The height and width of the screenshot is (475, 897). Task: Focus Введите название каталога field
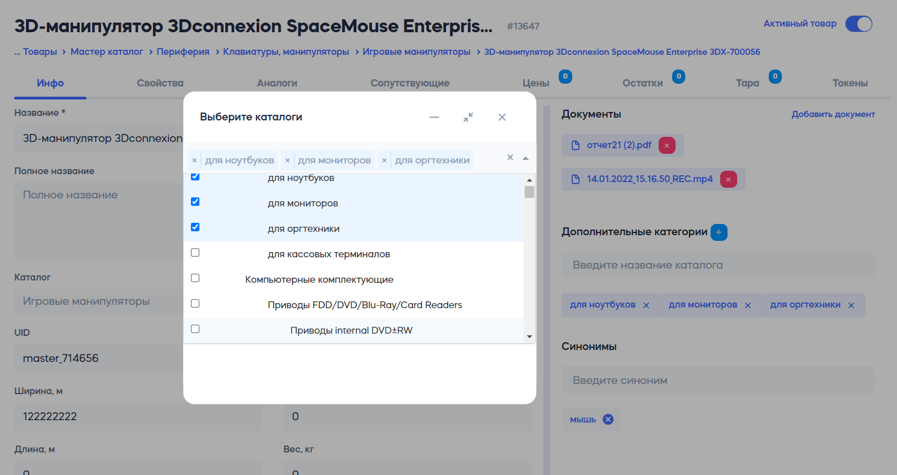(717, 266)
